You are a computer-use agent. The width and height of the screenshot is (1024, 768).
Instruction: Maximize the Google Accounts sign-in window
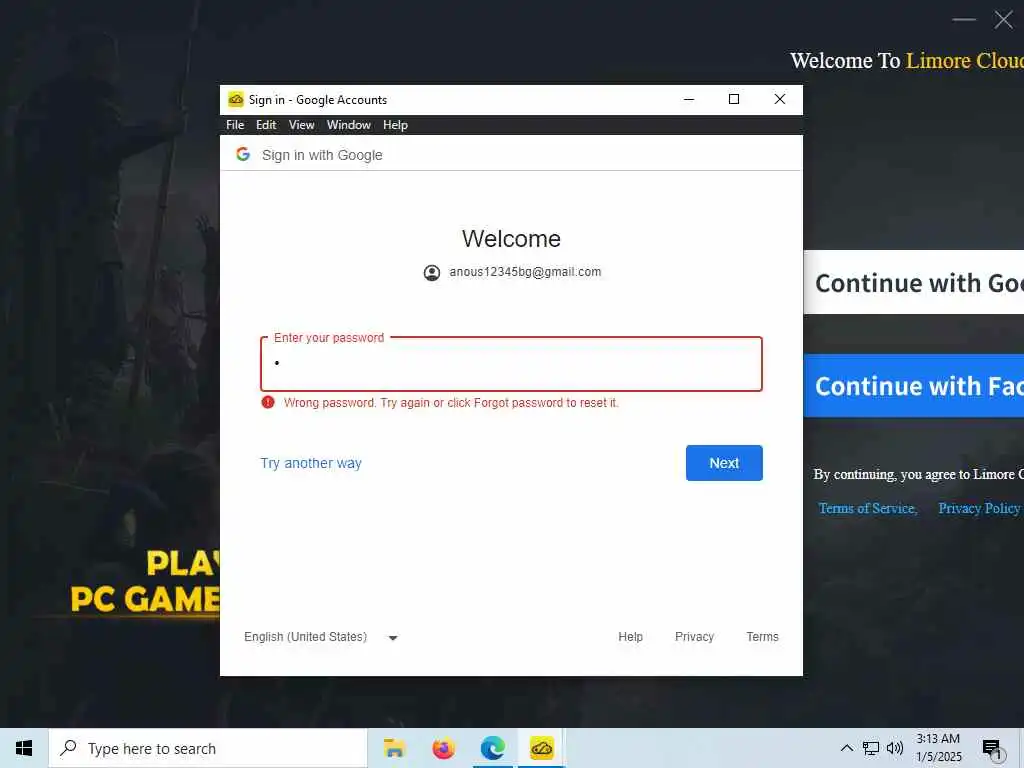coord(734,99)
